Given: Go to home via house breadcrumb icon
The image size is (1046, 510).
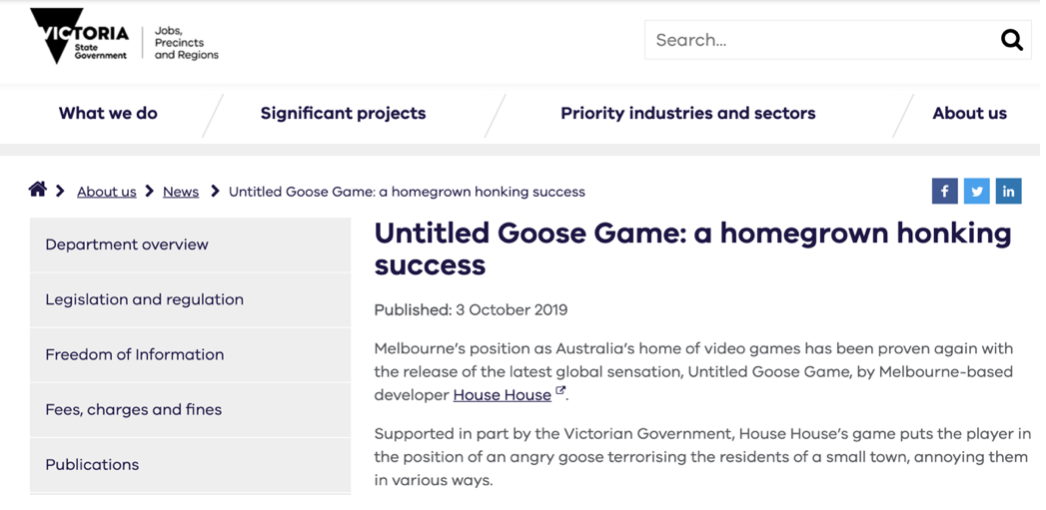Looking at the screenshot, I should [37, 190].
